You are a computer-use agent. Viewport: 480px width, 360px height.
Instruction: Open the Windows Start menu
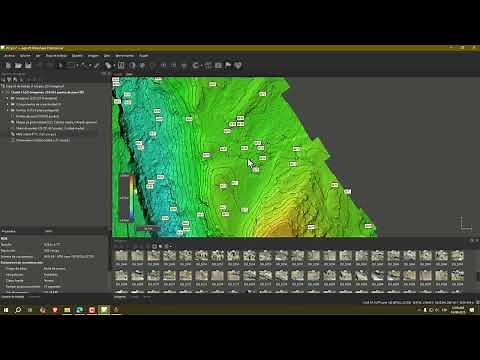click(6, 310)
